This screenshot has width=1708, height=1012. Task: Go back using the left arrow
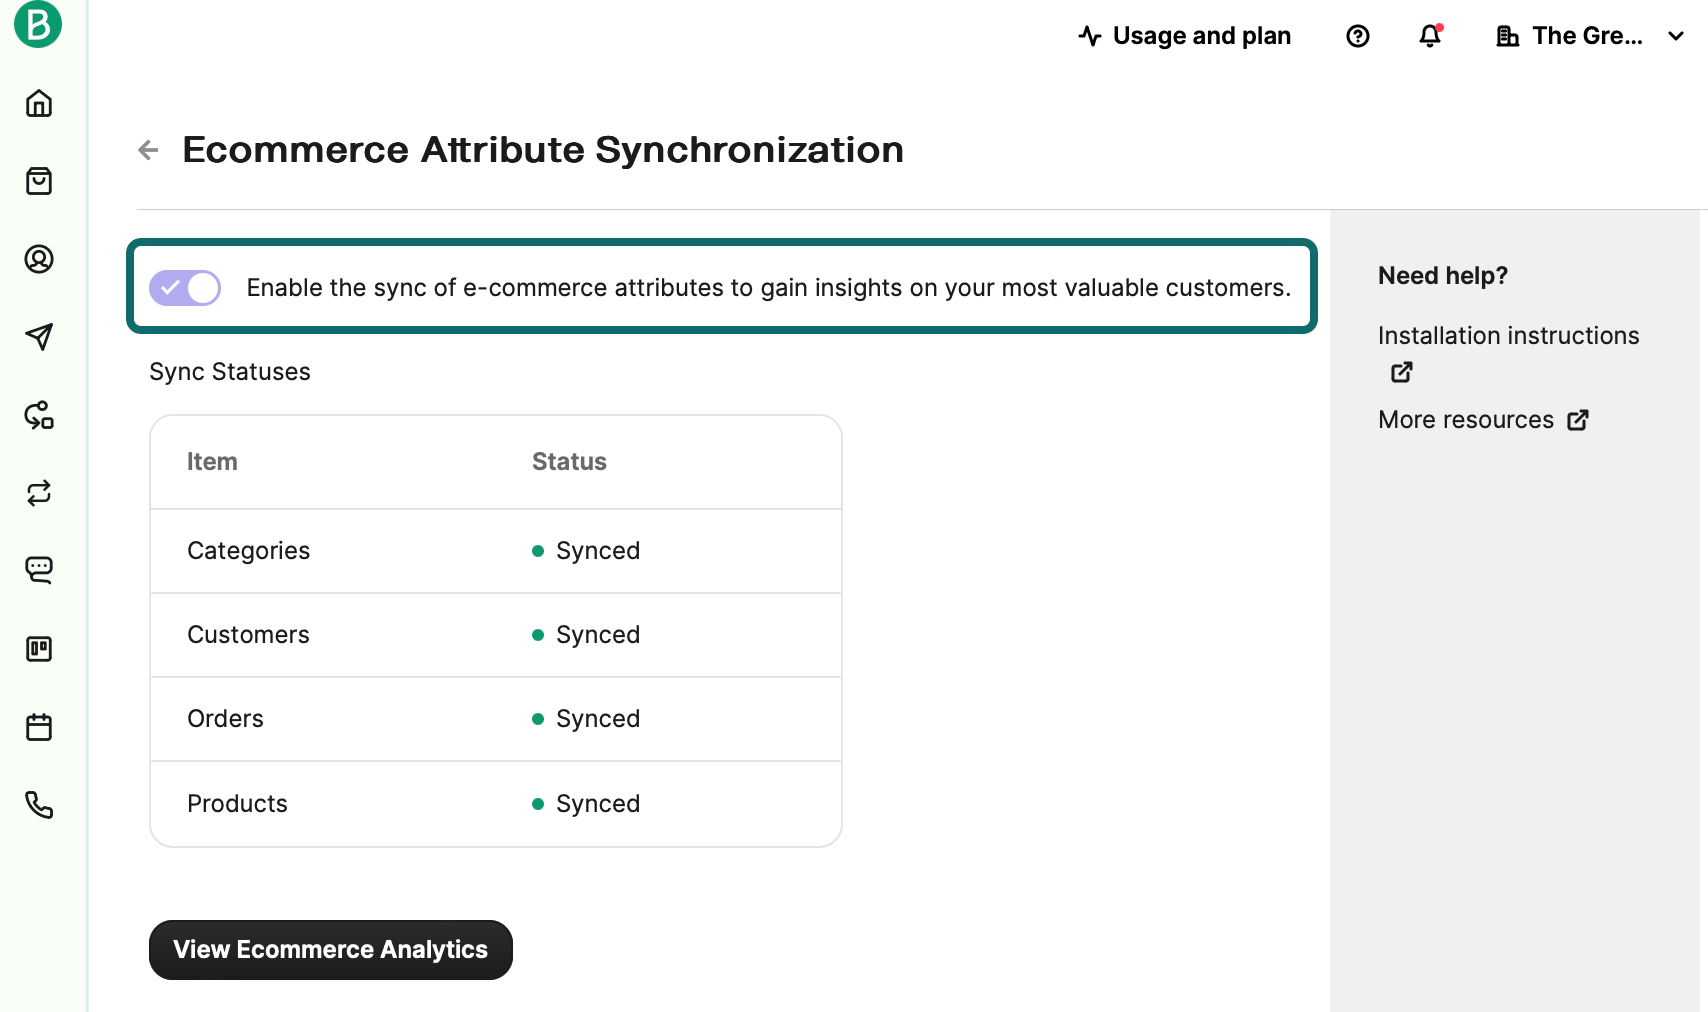pos(148,150)
